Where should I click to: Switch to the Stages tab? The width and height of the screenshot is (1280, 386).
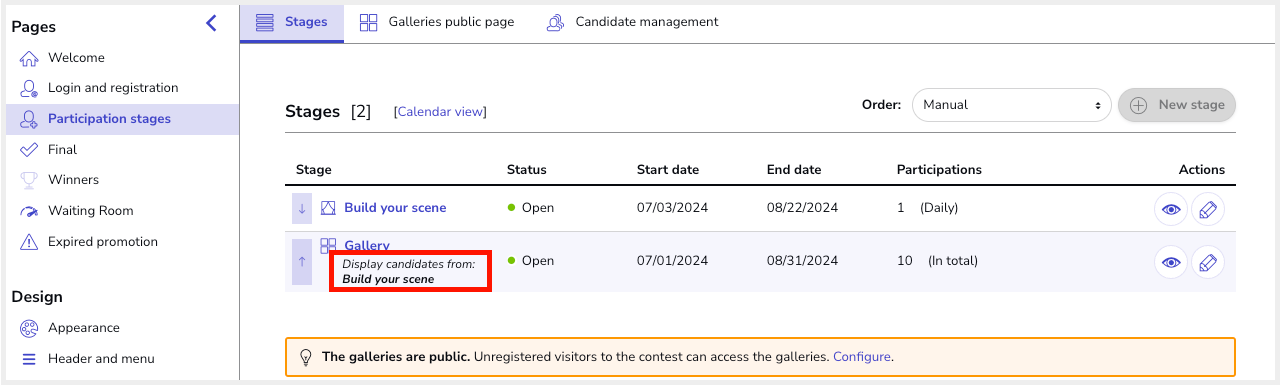pyautogui.click(x=292, y=22)
